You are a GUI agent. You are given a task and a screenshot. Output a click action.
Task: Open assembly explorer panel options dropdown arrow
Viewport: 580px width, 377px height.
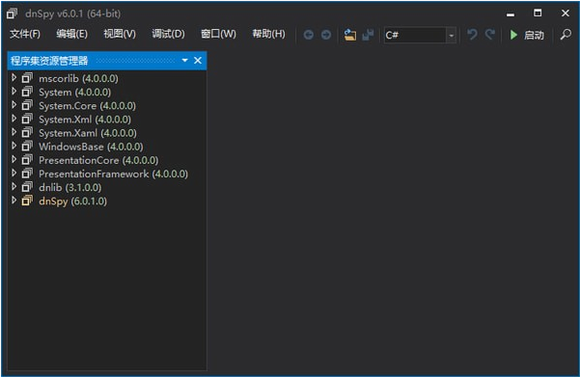point(185,60)
